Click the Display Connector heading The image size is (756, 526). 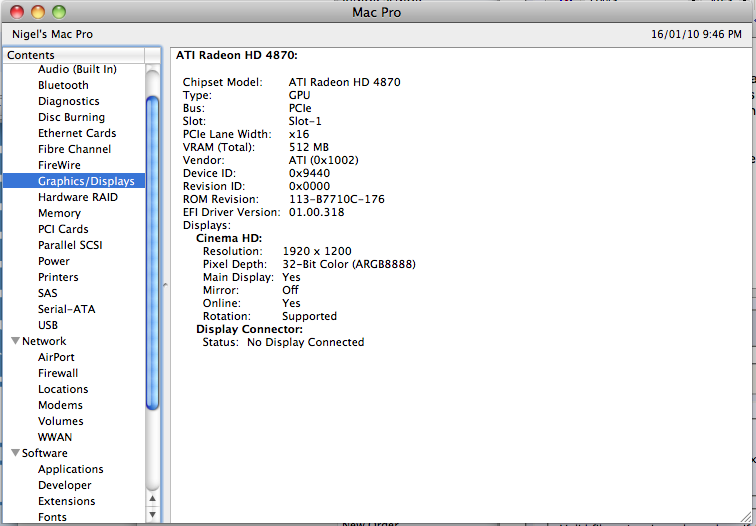point(249,329)
